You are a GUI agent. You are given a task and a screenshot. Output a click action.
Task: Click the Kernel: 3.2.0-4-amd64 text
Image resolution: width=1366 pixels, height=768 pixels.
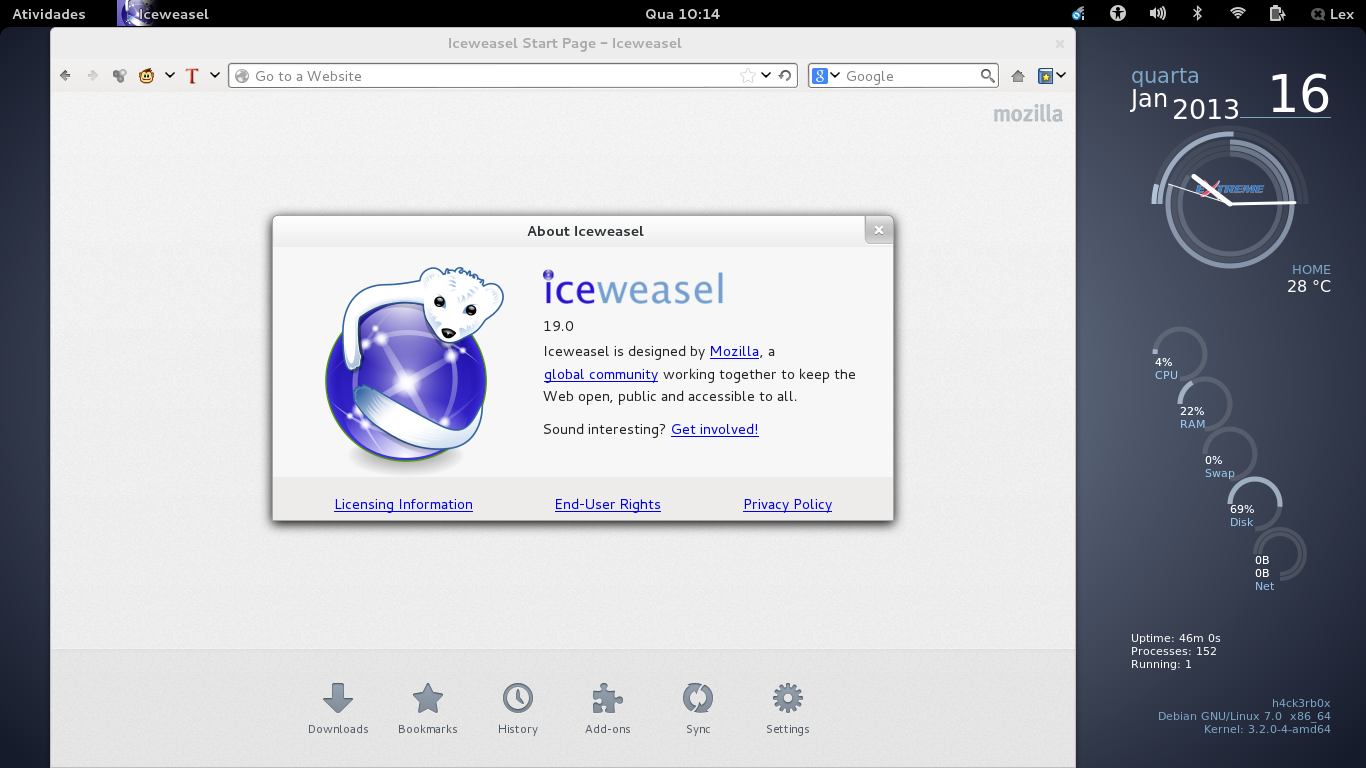click(x=1267, y=729)
